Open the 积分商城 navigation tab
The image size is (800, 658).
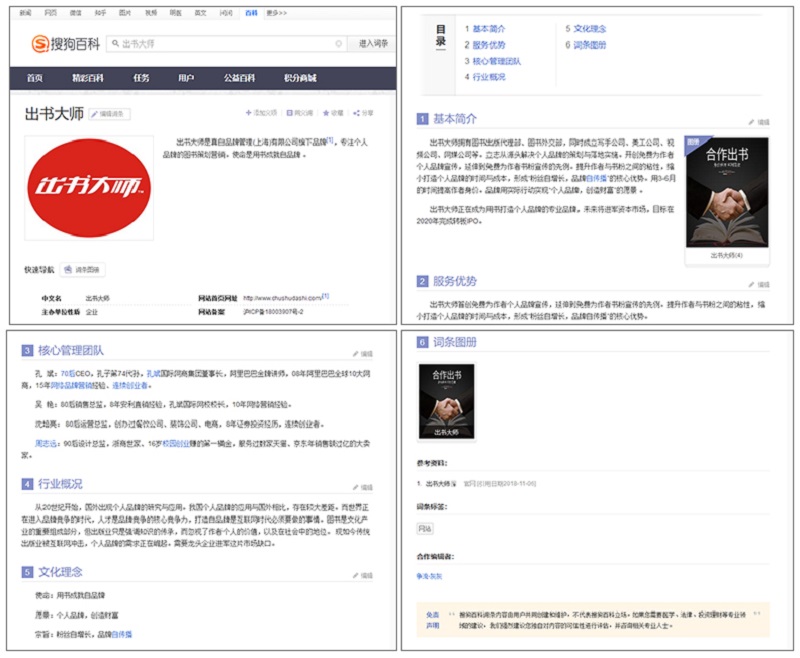tap(299, 78)
